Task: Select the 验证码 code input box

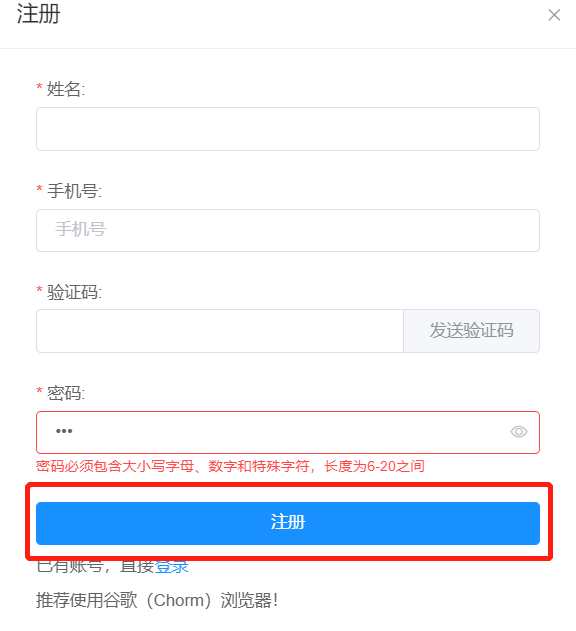Action: point(220,331)
